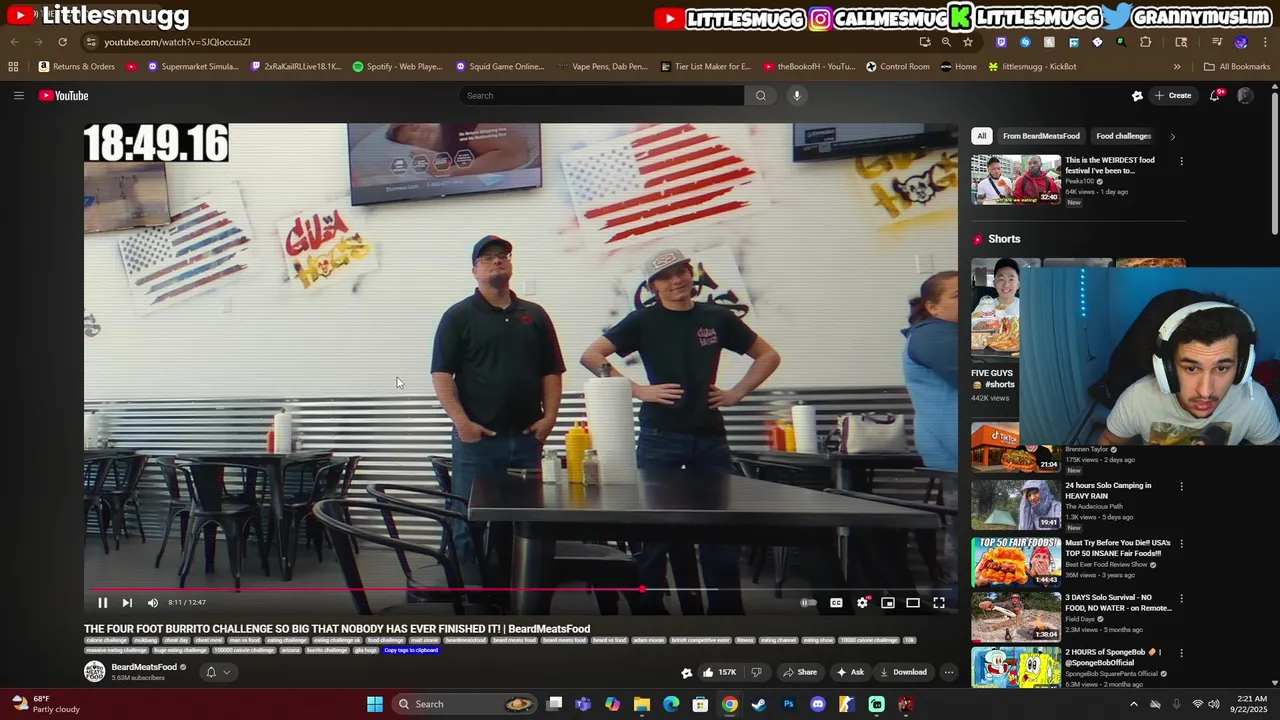This screenshot has height=720, width=1280.
Task: Reload the browser page
Action: click(62, 42)
